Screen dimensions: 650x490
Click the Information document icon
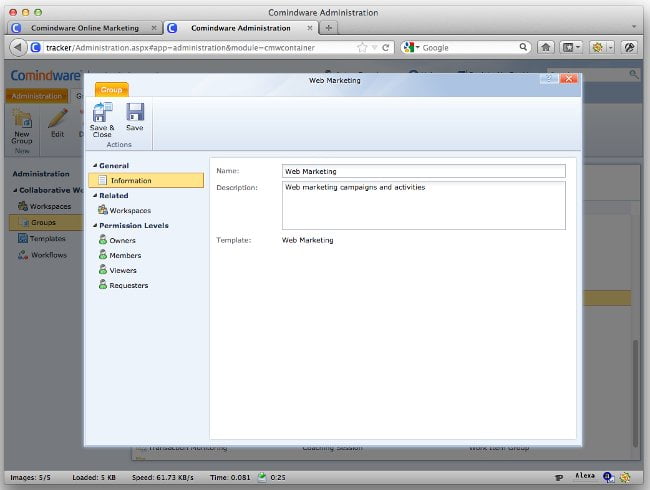tap(102, 180)
